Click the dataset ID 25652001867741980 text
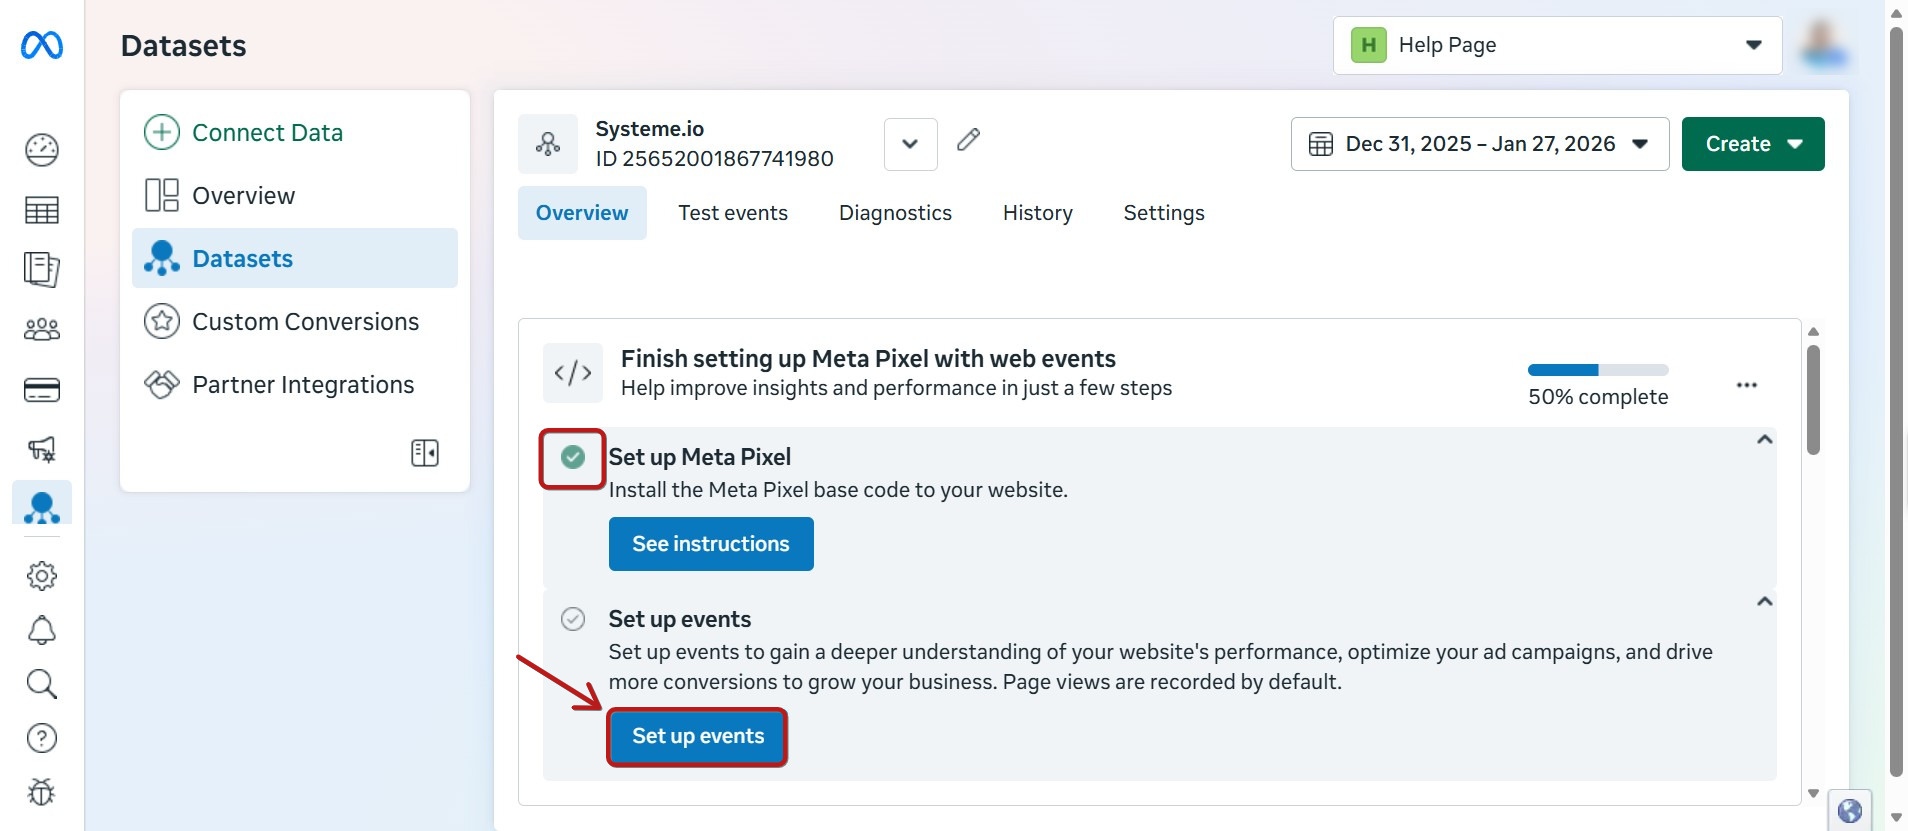This screenshot has width=1908, height=831. pos(714,159)
